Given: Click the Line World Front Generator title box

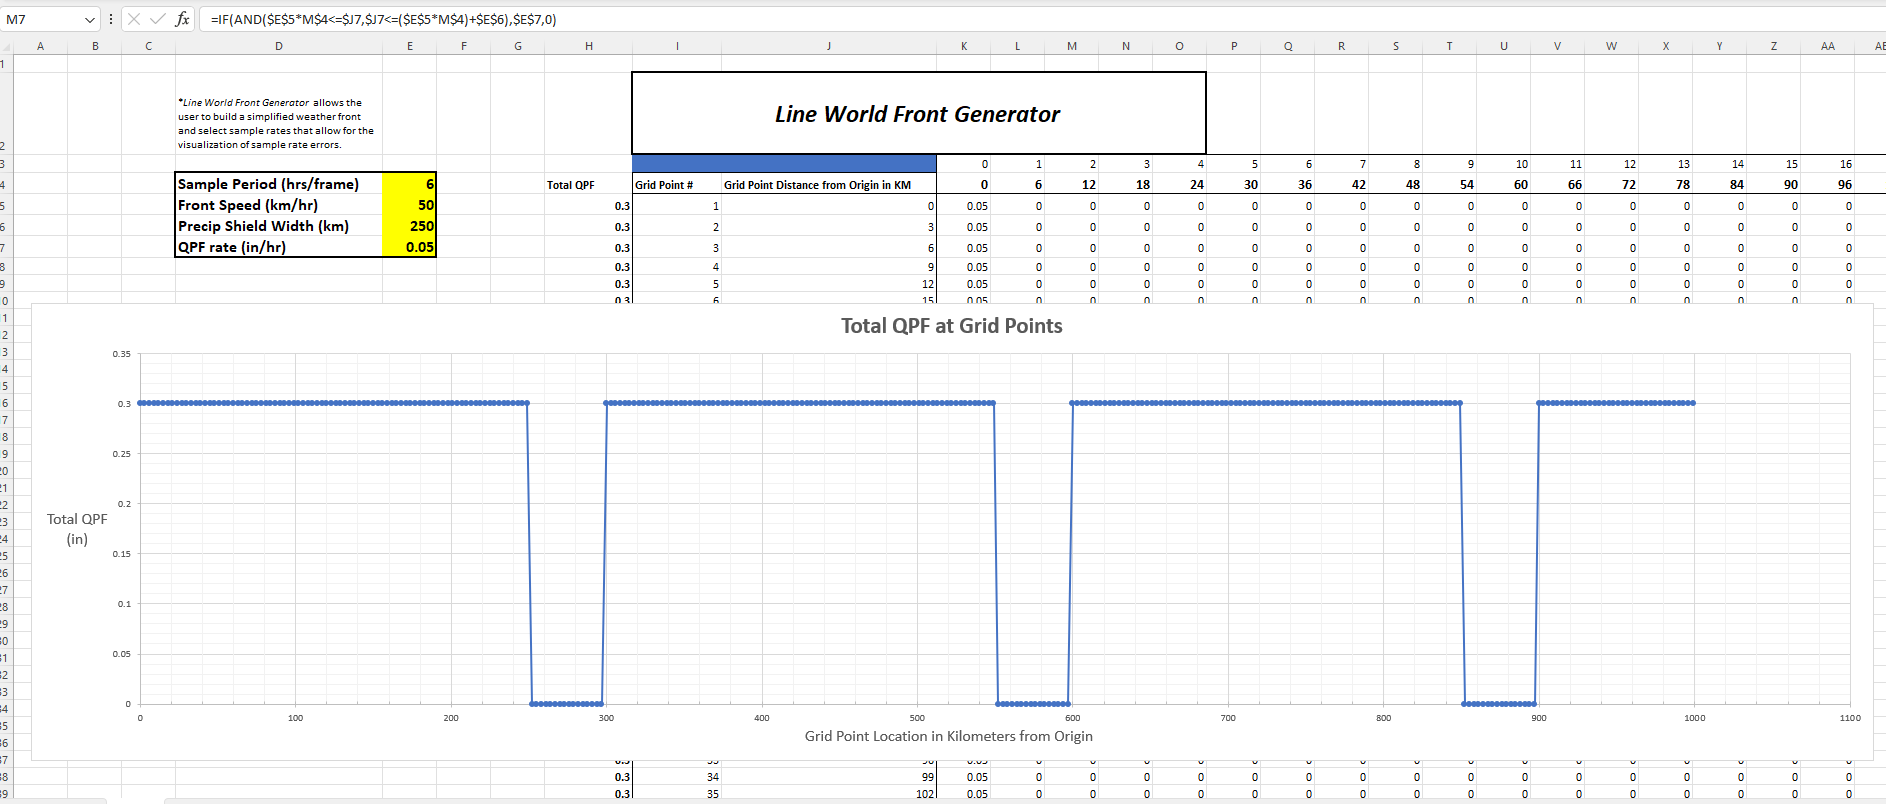Looking at the screenshot, I should click(x=918, y=113).
